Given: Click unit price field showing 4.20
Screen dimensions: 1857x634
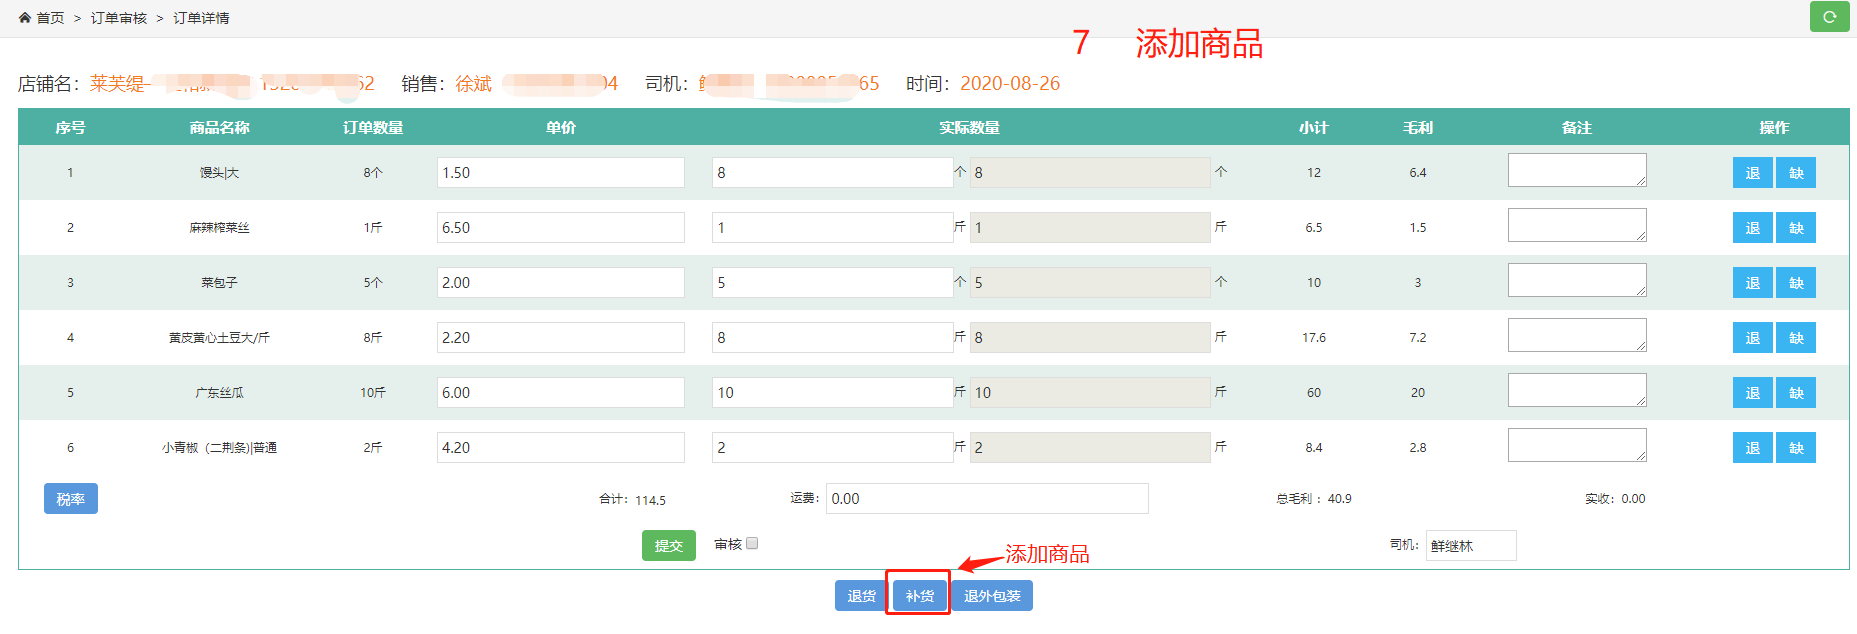Looking at the screenshot, I should (560, 448).
